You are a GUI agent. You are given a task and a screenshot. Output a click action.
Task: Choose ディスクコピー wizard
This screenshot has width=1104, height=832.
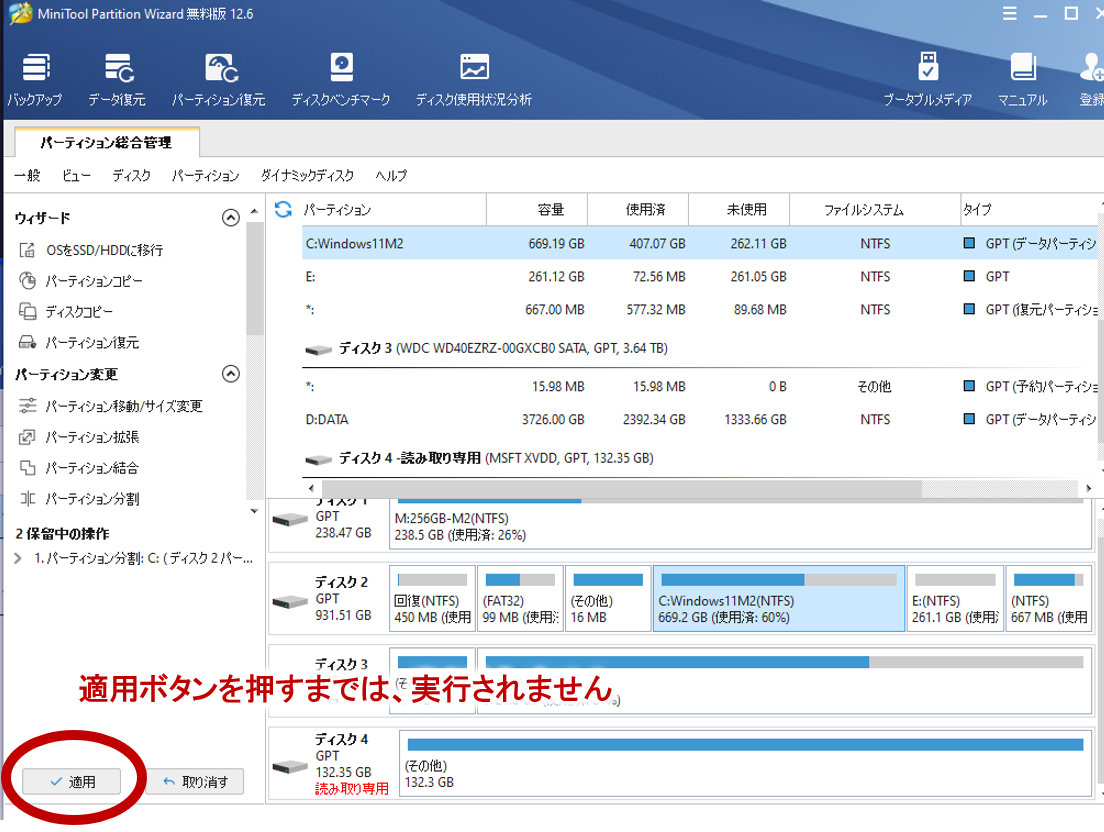[x=66, y=311]
